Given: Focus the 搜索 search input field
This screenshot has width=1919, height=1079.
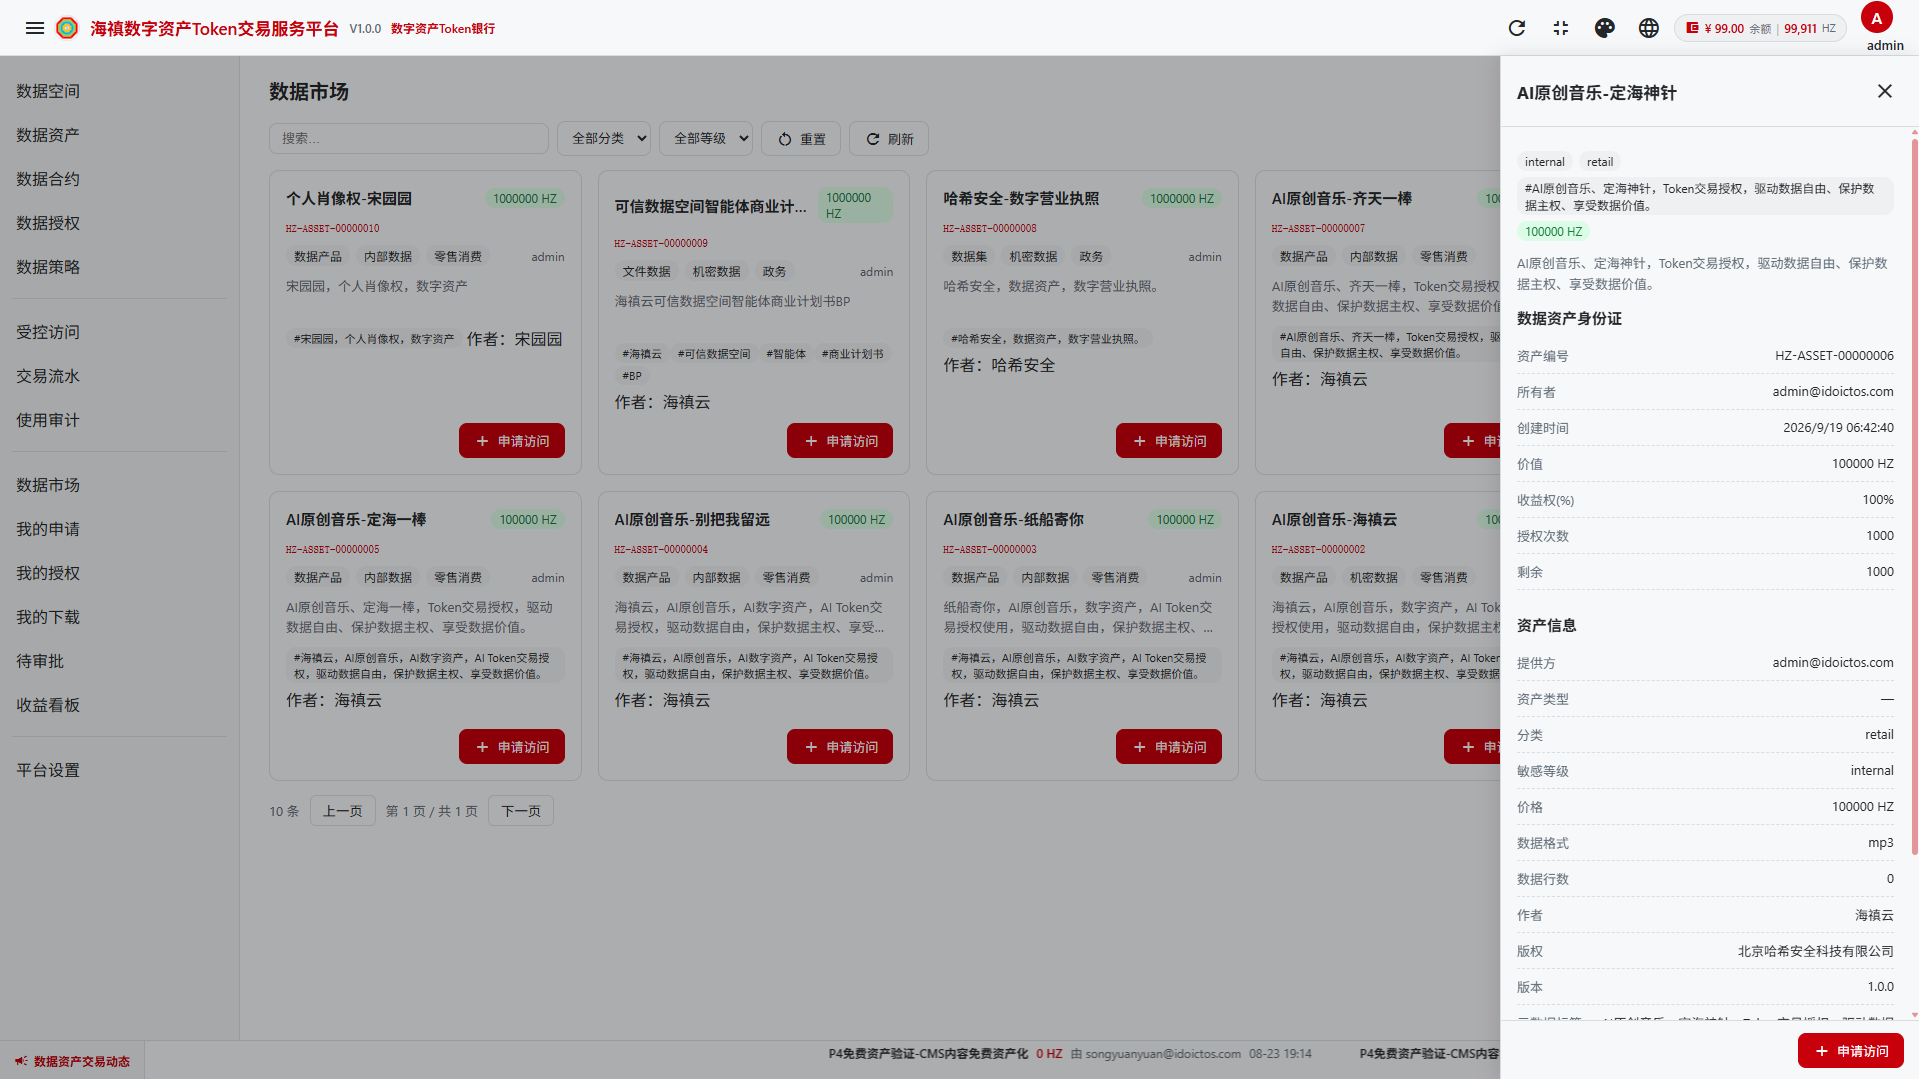Looking at the screenshot, I should click(x=409, y=138).
